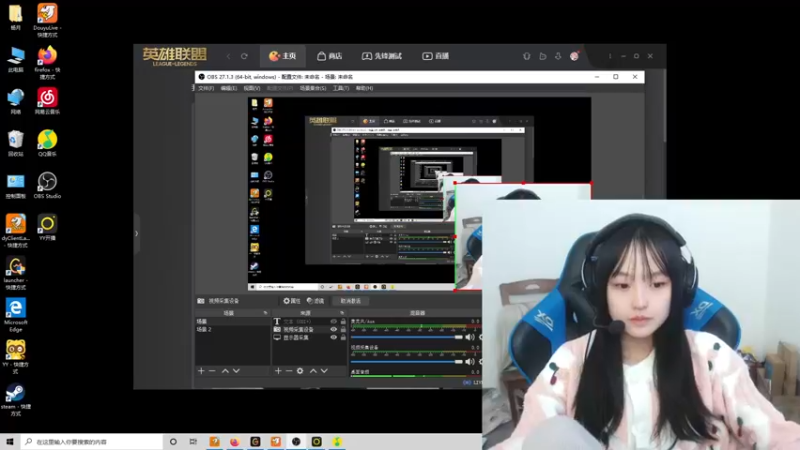Open OBS 工具(T) menu

pyautogui.click(x=341, y=88)
